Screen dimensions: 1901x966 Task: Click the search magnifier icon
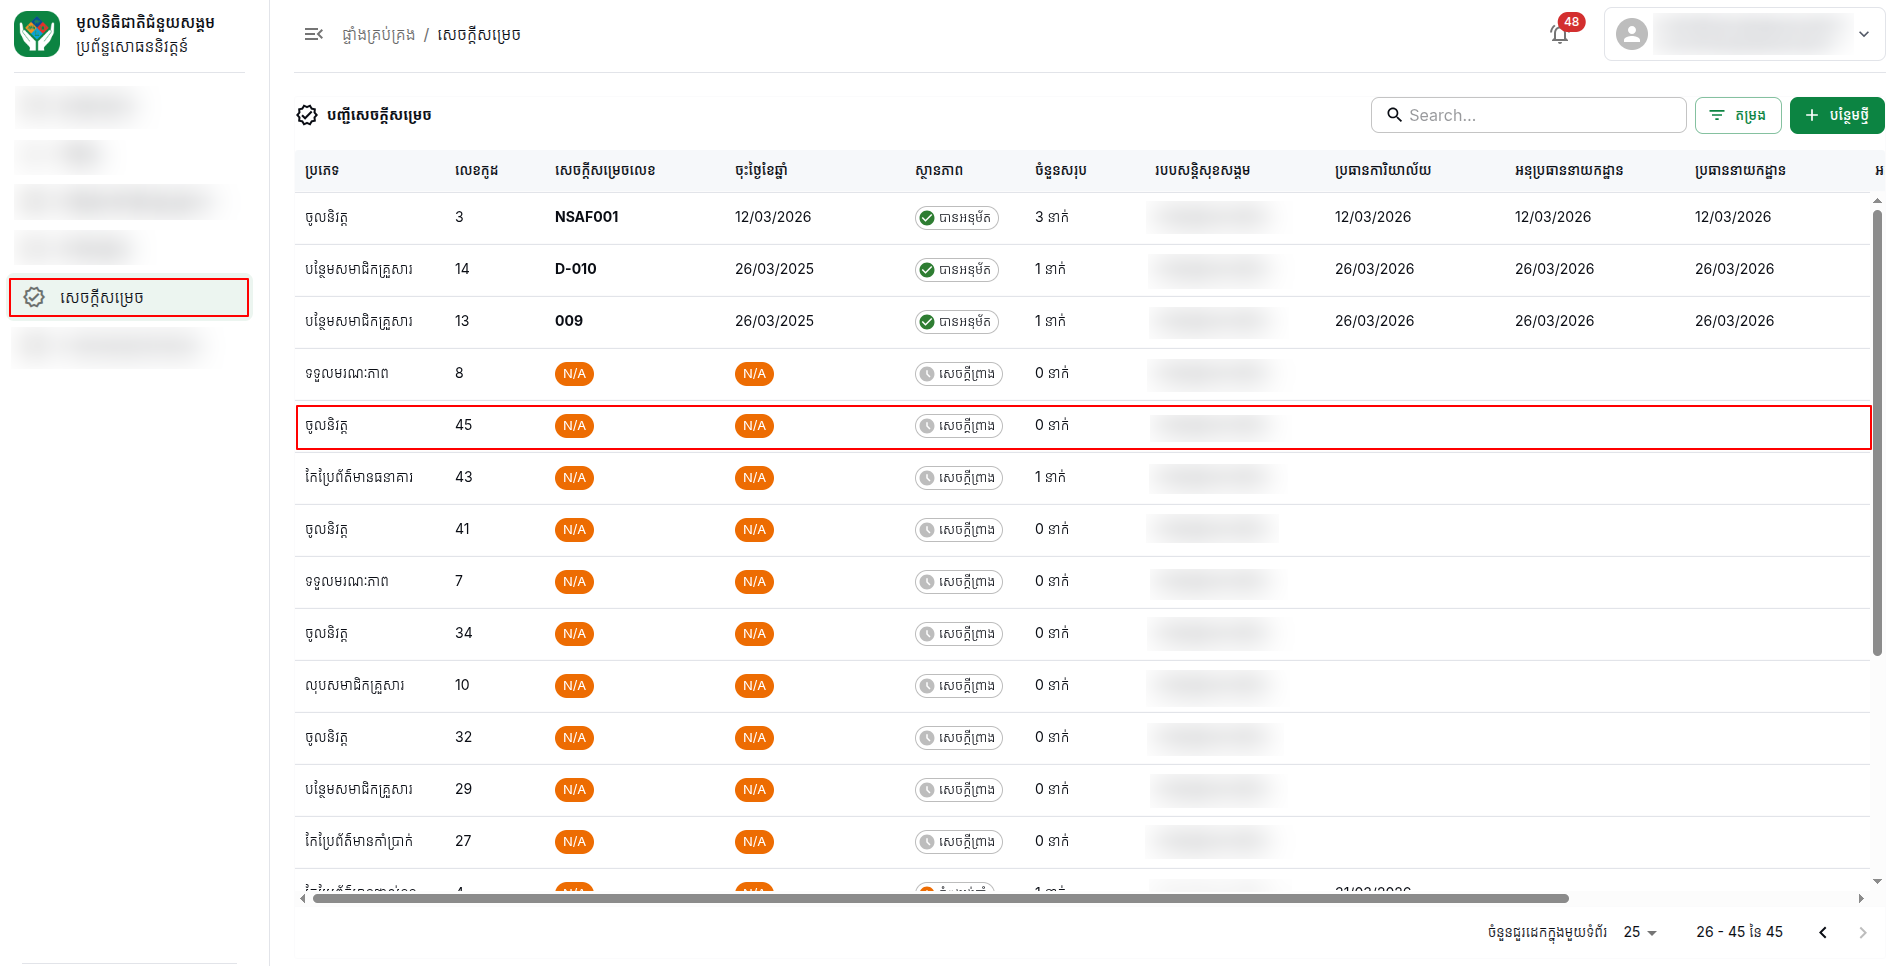click(x=1394, y=115)
